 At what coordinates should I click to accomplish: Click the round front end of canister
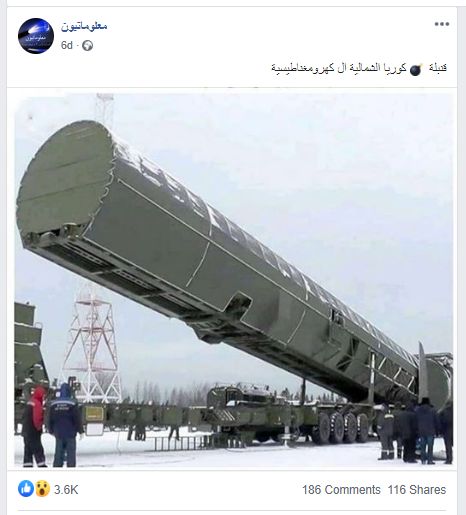coord(63,178)
